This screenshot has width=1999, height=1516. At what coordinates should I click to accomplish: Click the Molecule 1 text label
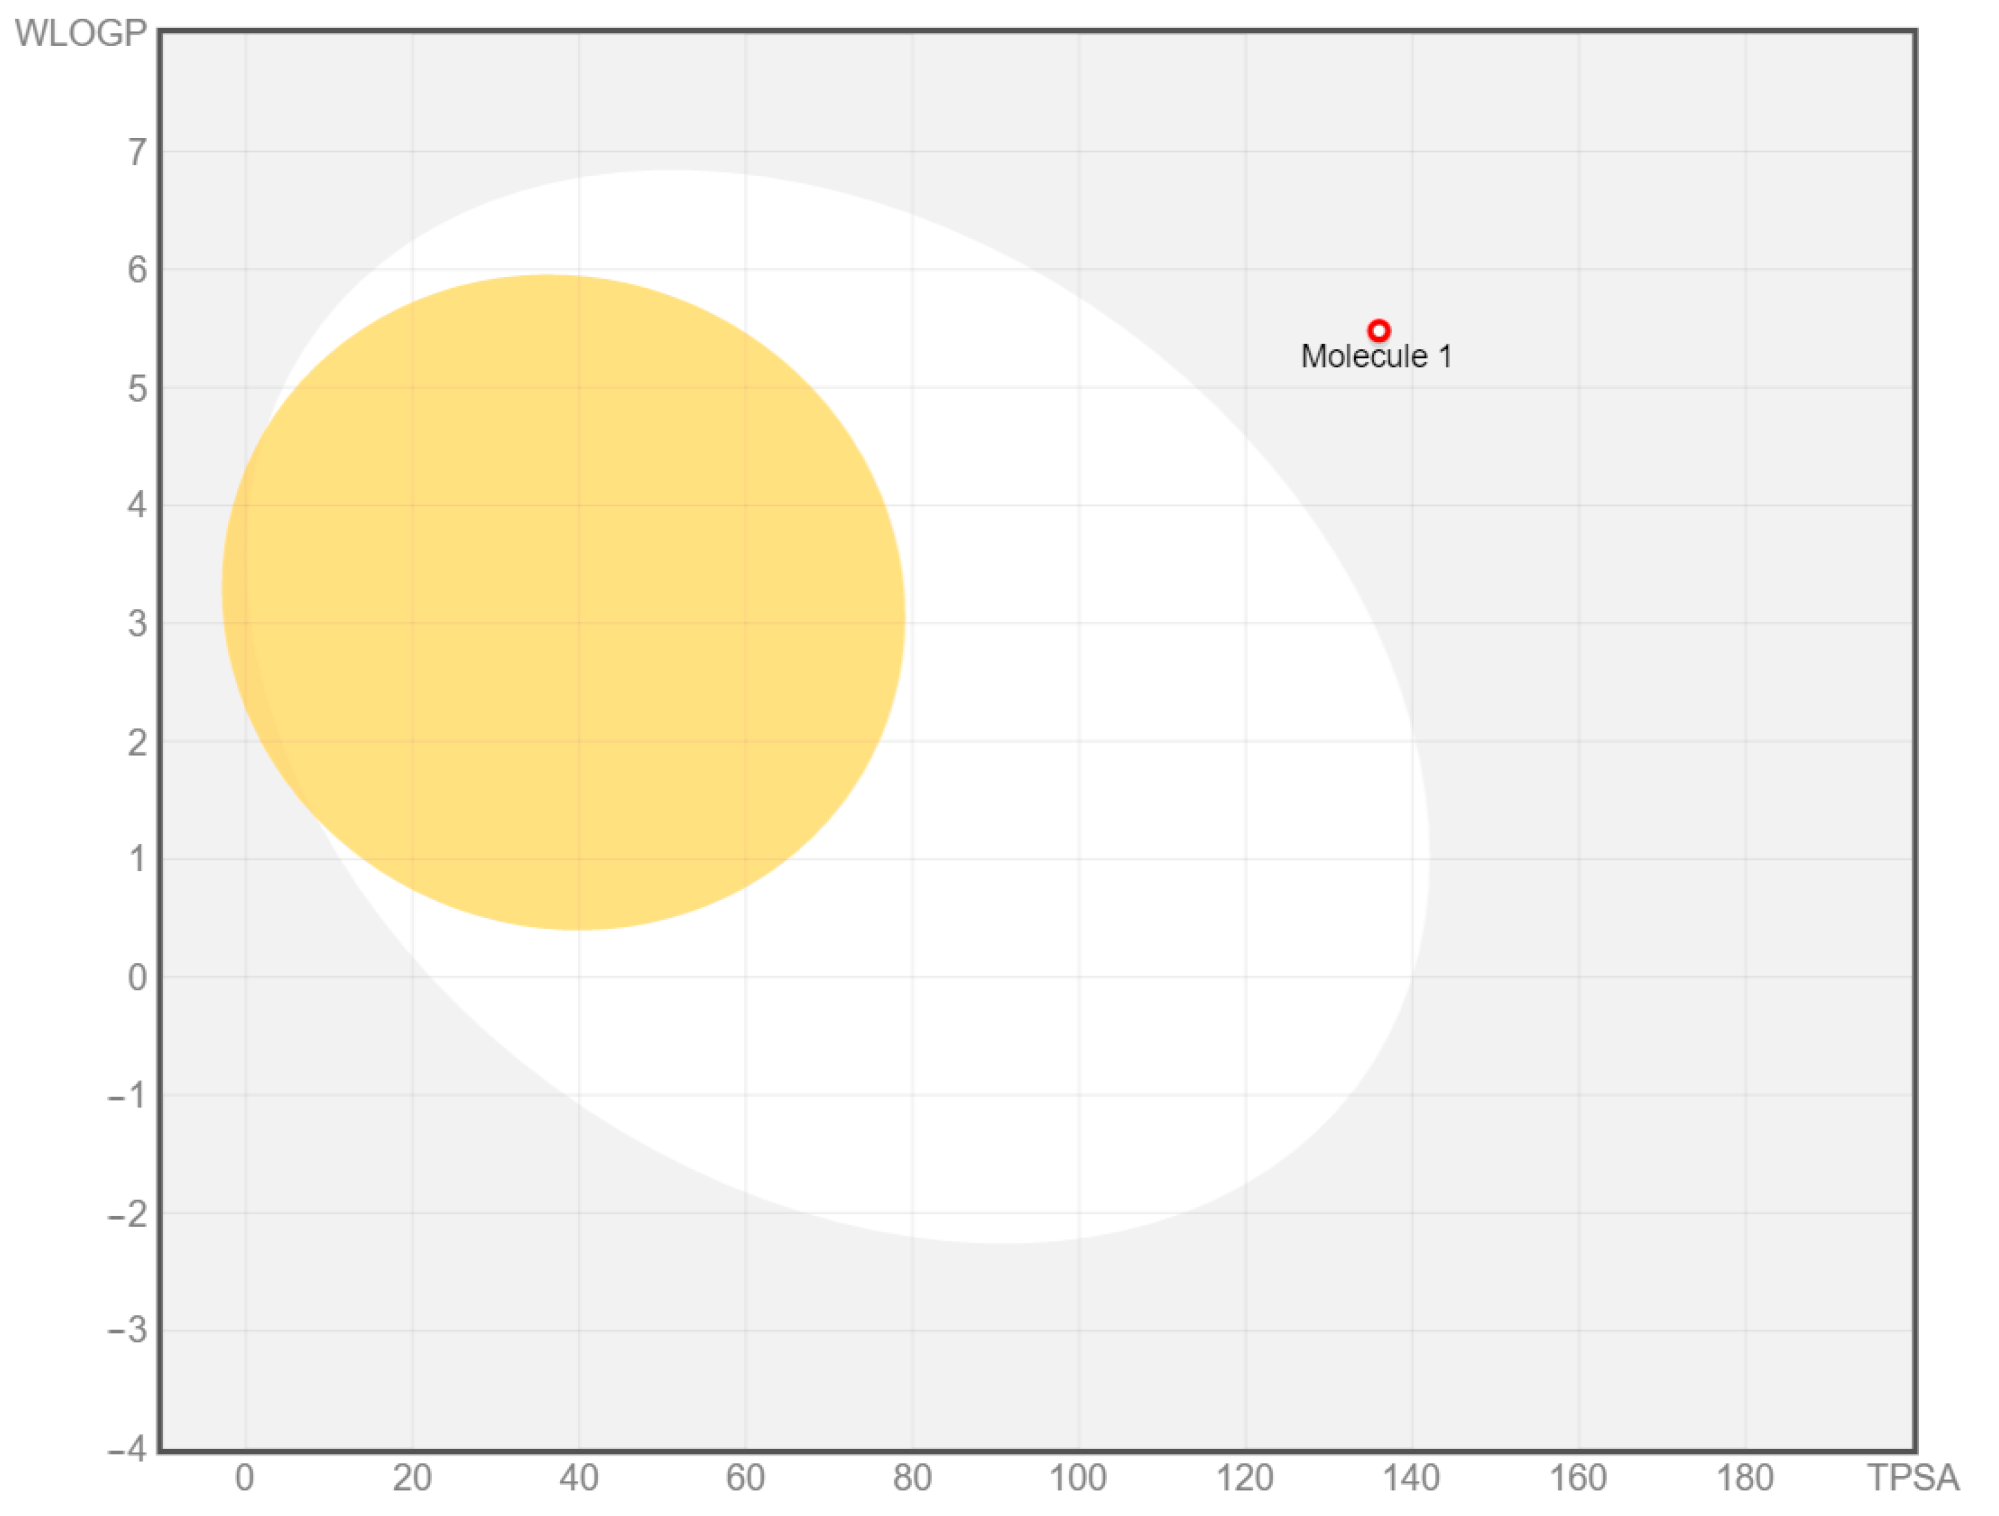(x=1375, y=357)
